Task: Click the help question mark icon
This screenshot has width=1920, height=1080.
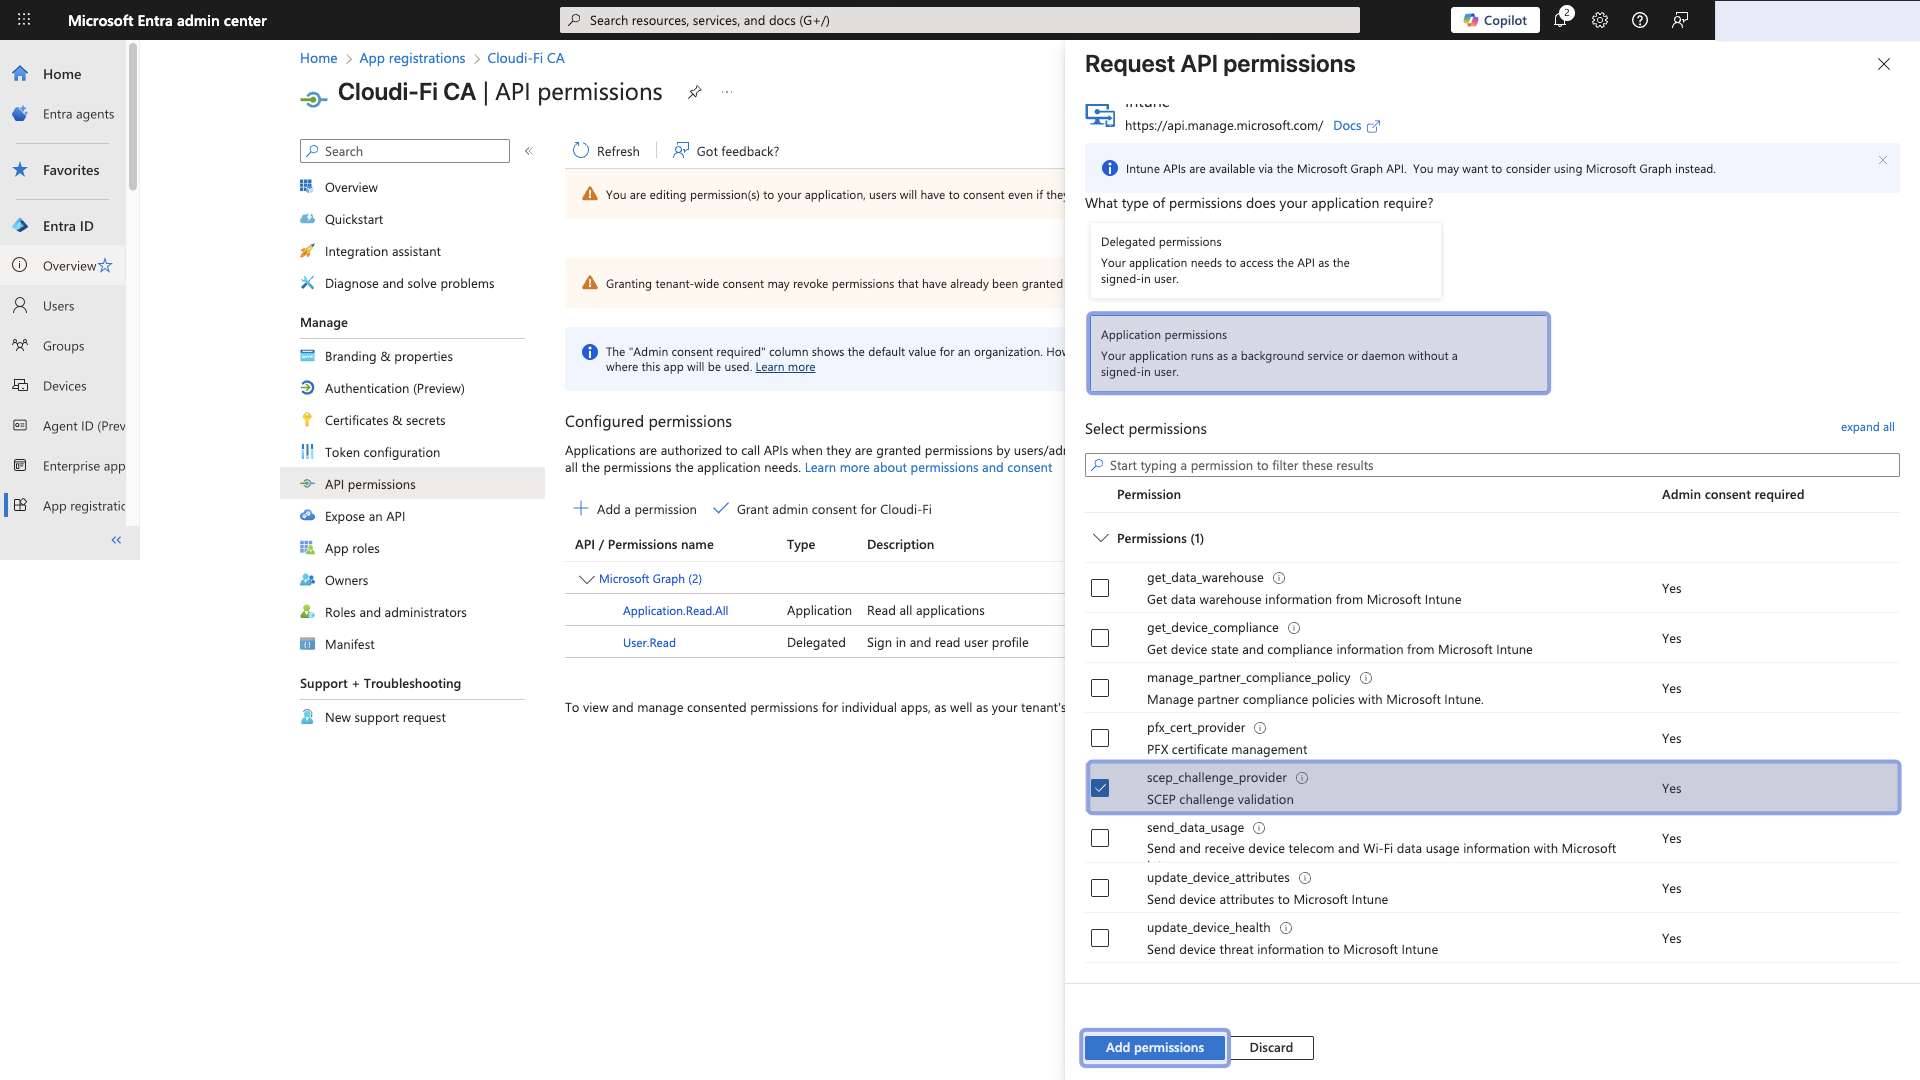Action: pyautogui.click(x=1639, y=20)
